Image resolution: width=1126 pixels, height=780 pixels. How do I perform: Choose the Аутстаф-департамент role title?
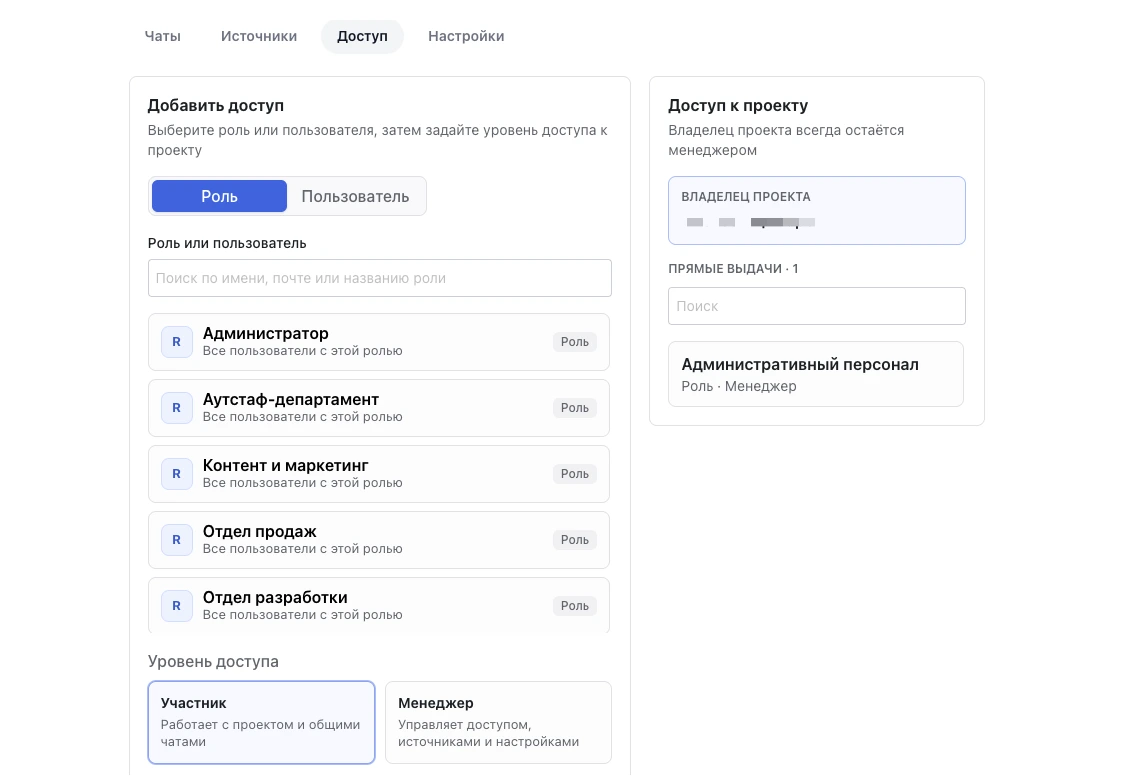pyautogui.click(x=291, y=399)
